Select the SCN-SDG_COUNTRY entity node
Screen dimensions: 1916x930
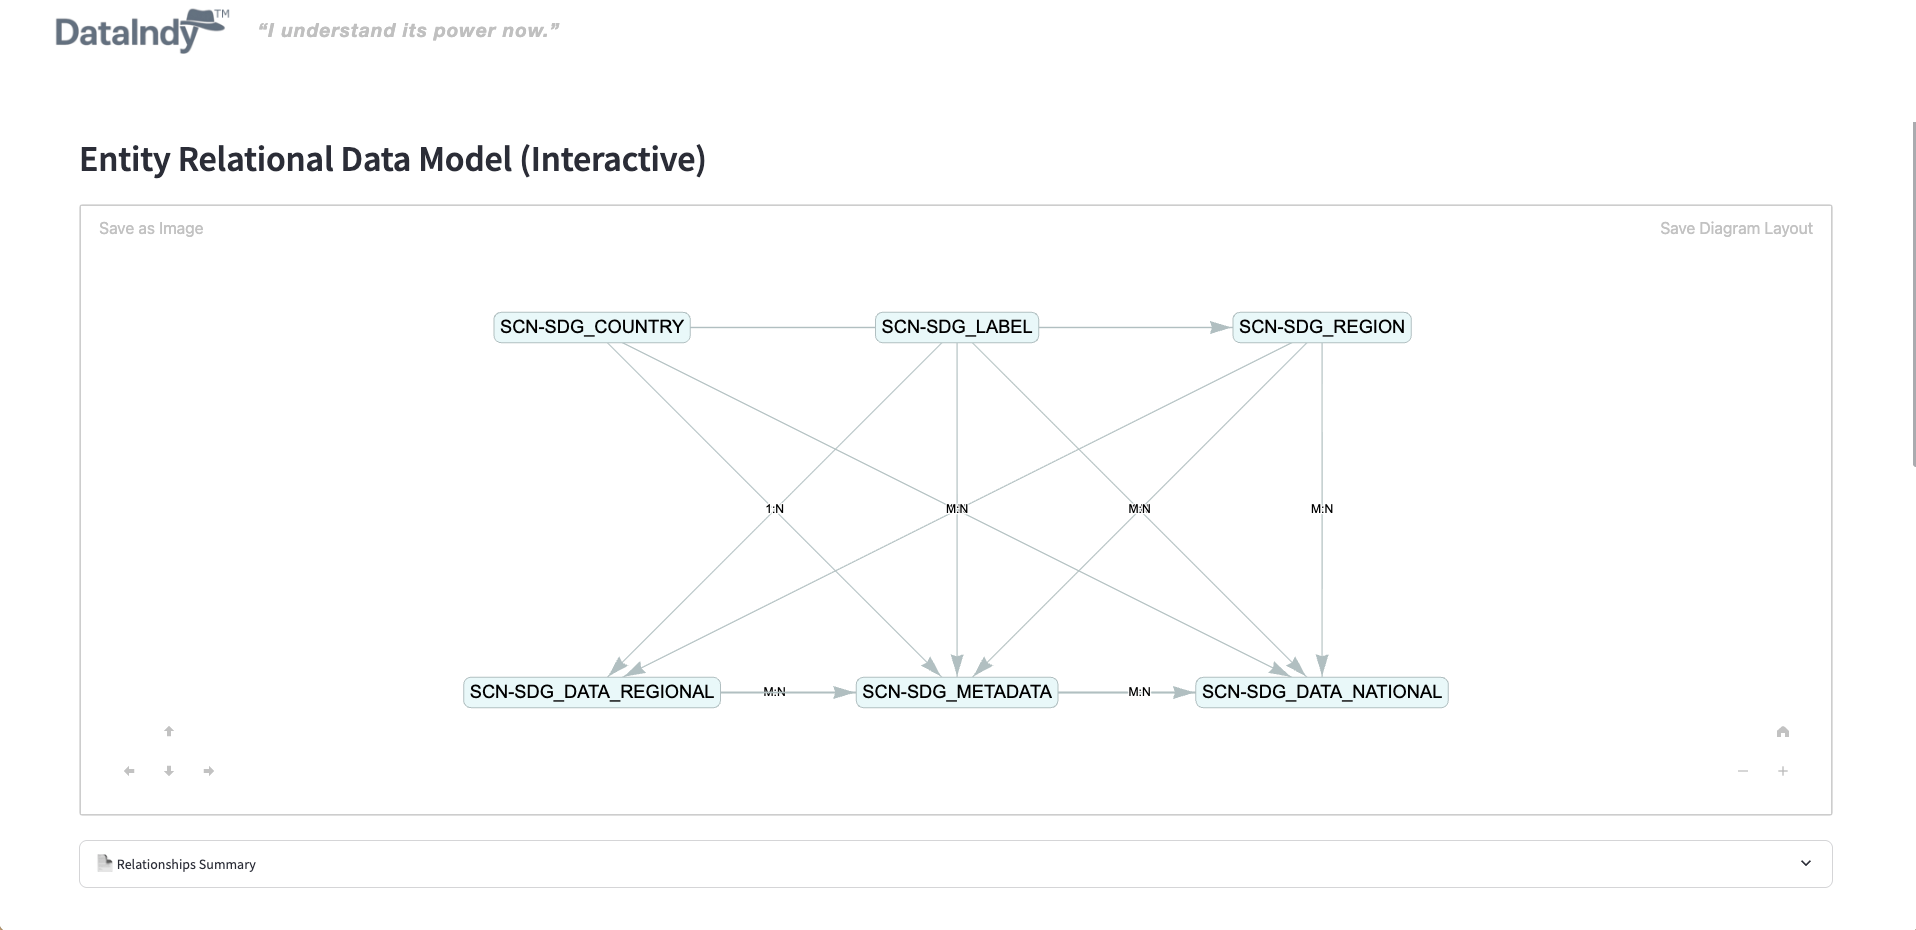click(590, 327)
